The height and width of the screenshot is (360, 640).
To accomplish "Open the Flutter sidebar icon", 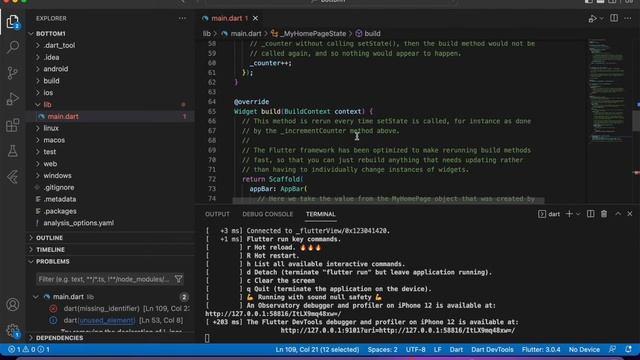I will point(13,177).
